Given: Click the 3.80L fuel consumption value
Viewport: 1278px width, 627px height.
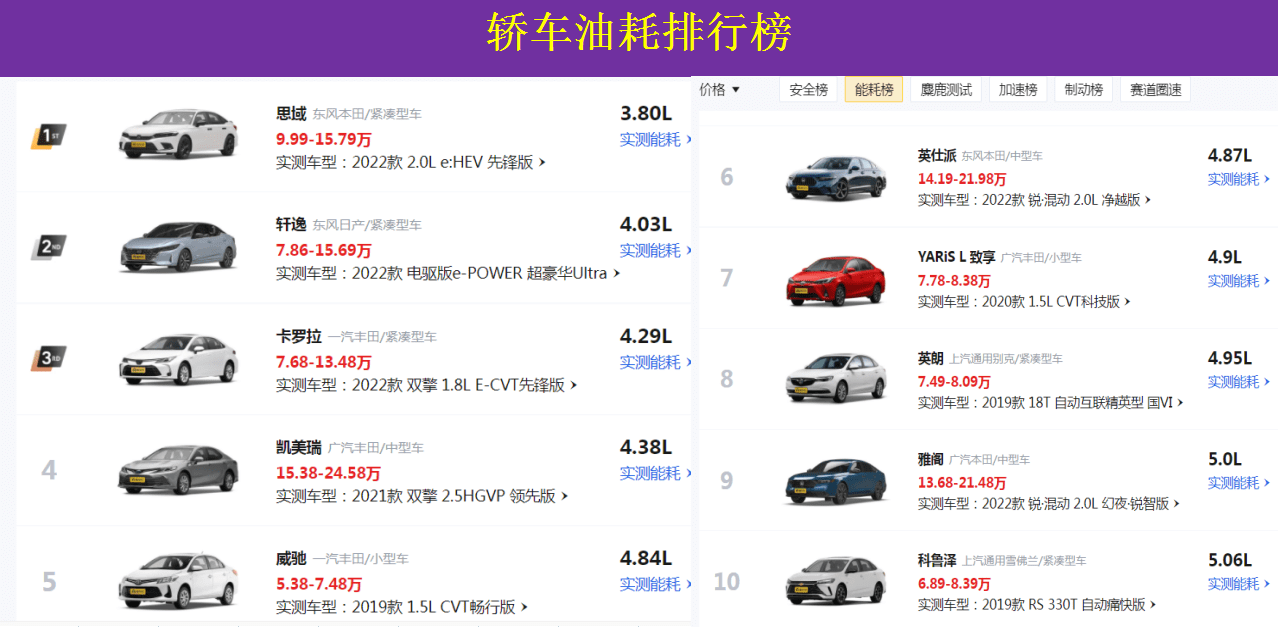Looking at the screenshot, I should pos(646,113).
